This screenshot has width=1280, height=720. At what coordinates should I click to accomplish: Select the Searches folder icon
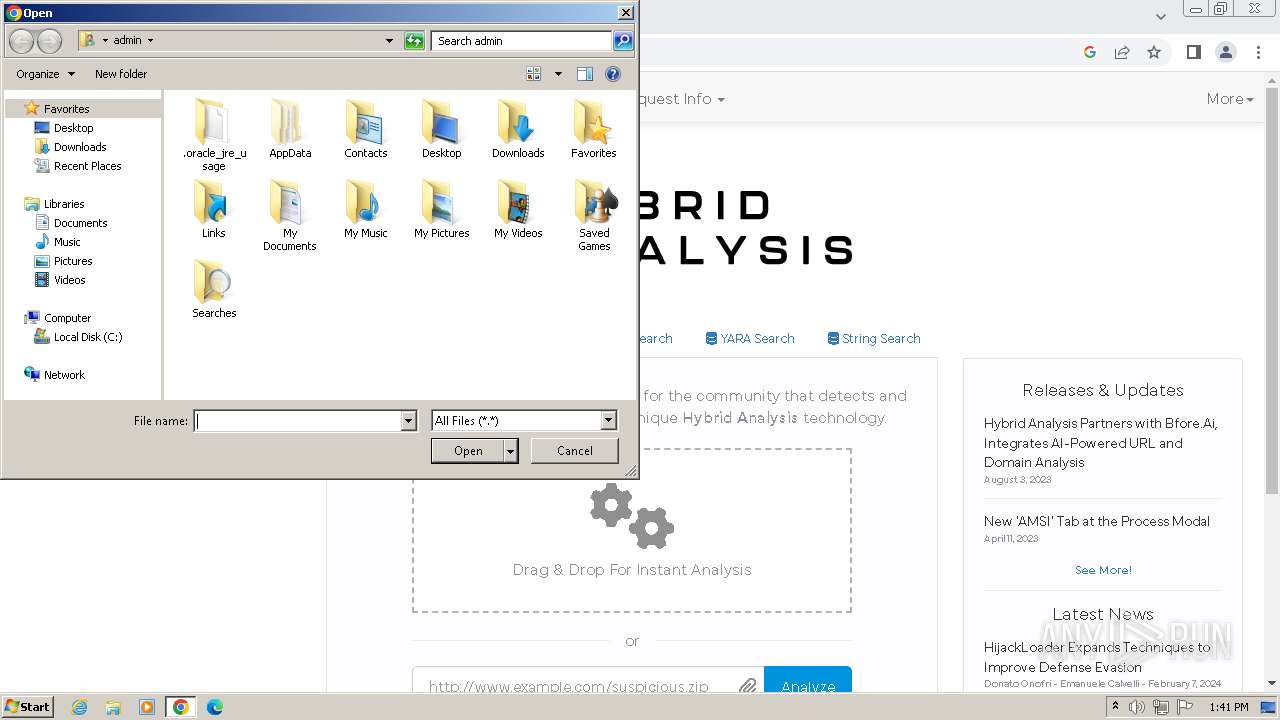click(214, 288)
